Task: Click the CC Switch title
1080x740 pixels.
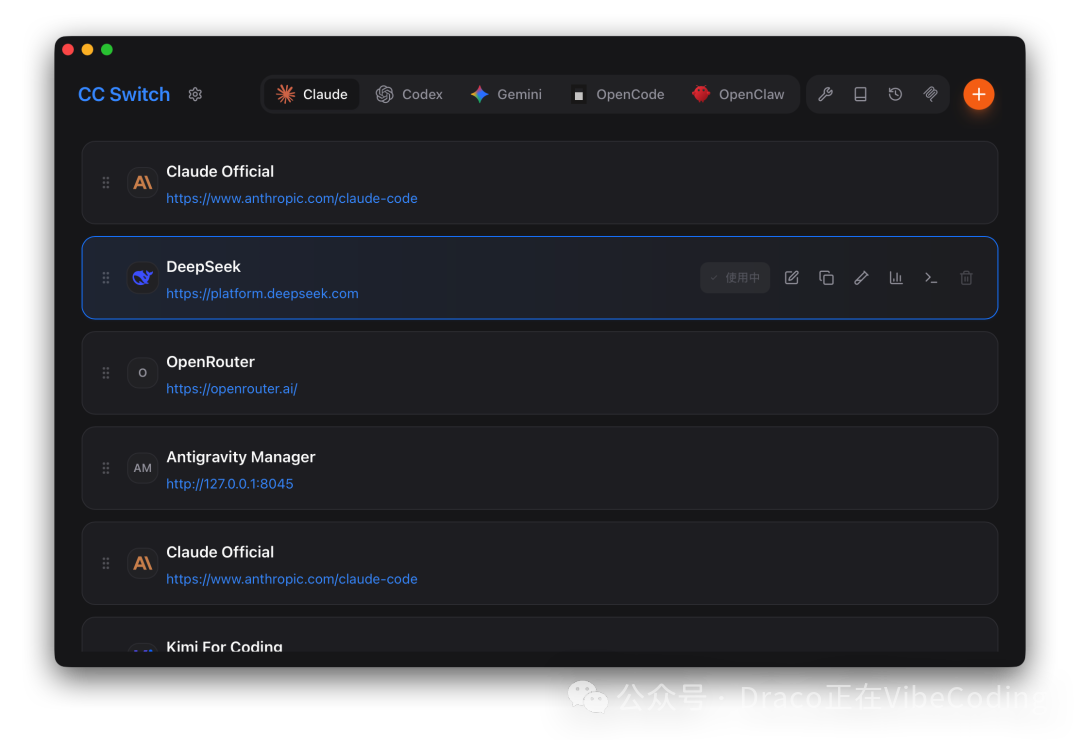Action: click(x=124, y=94)
